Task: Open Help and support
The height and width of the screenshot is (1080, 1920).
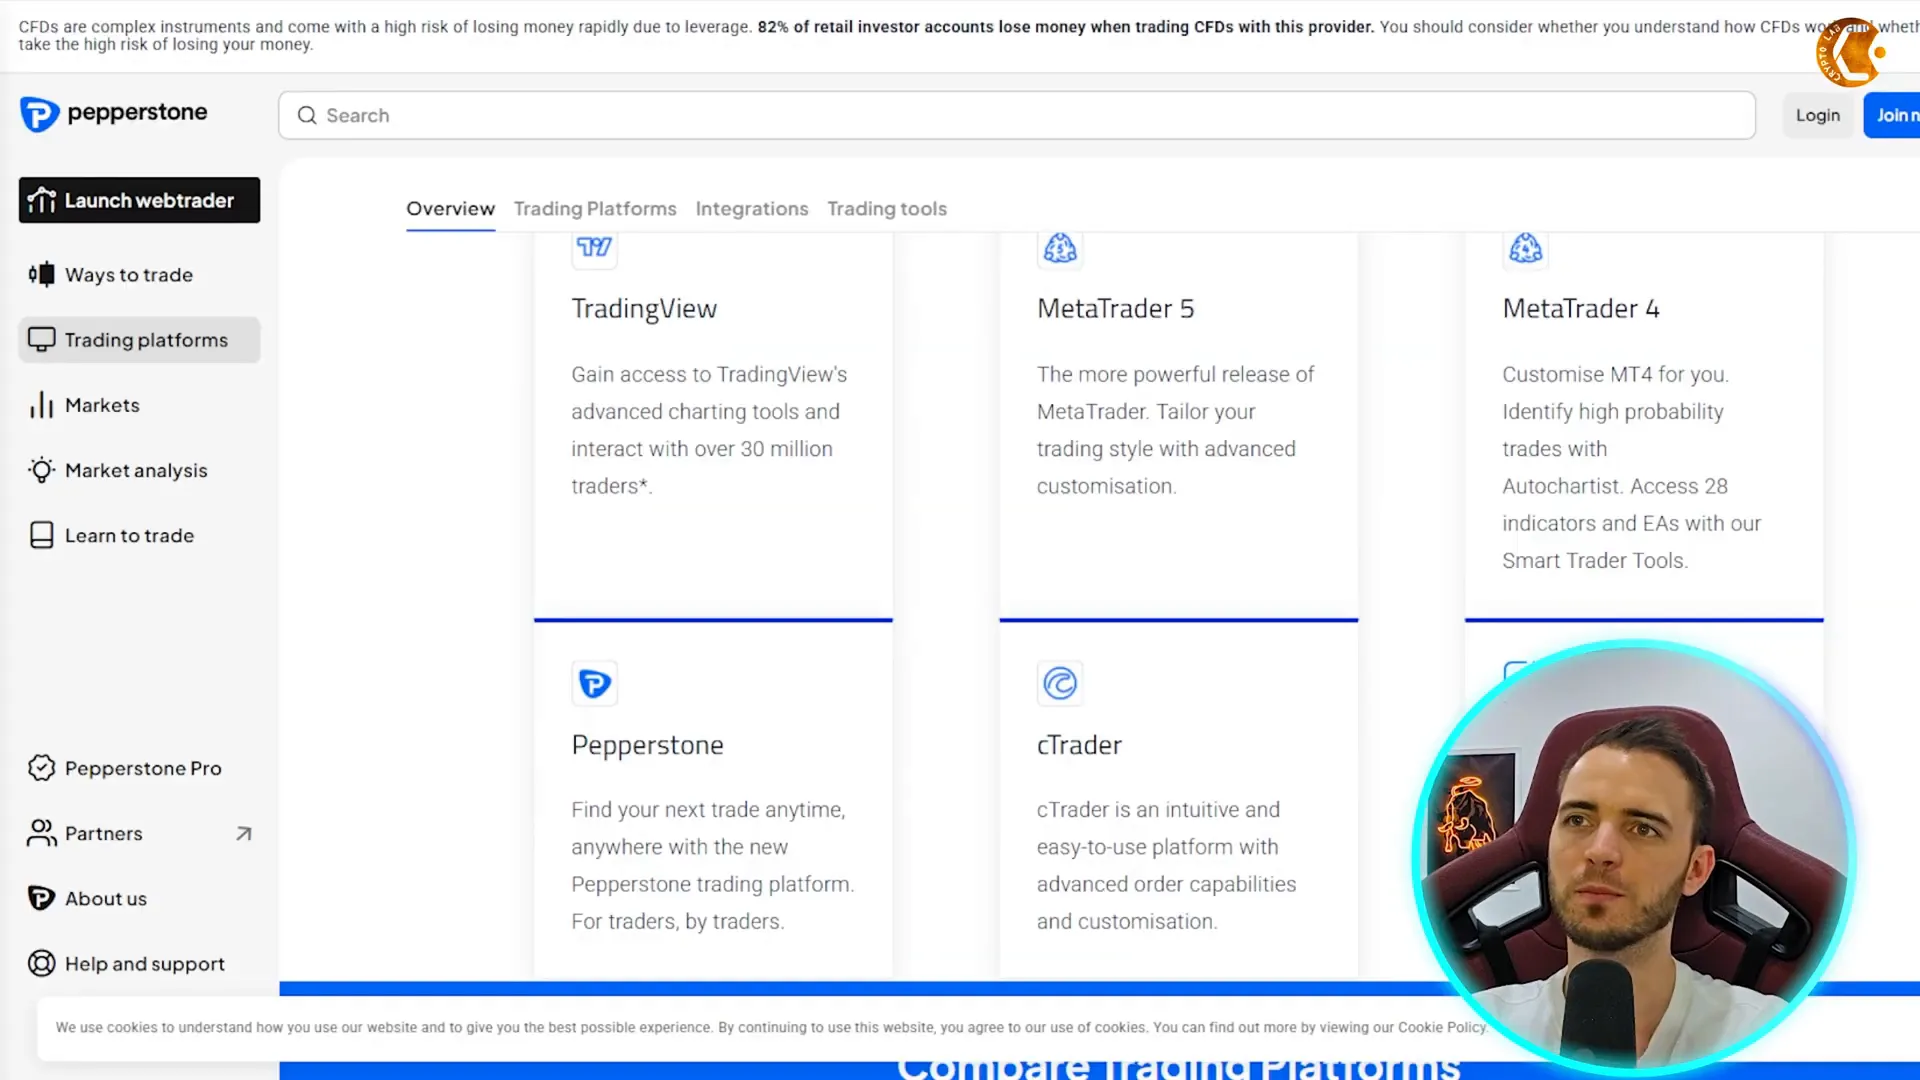Action: coord(139,963)
